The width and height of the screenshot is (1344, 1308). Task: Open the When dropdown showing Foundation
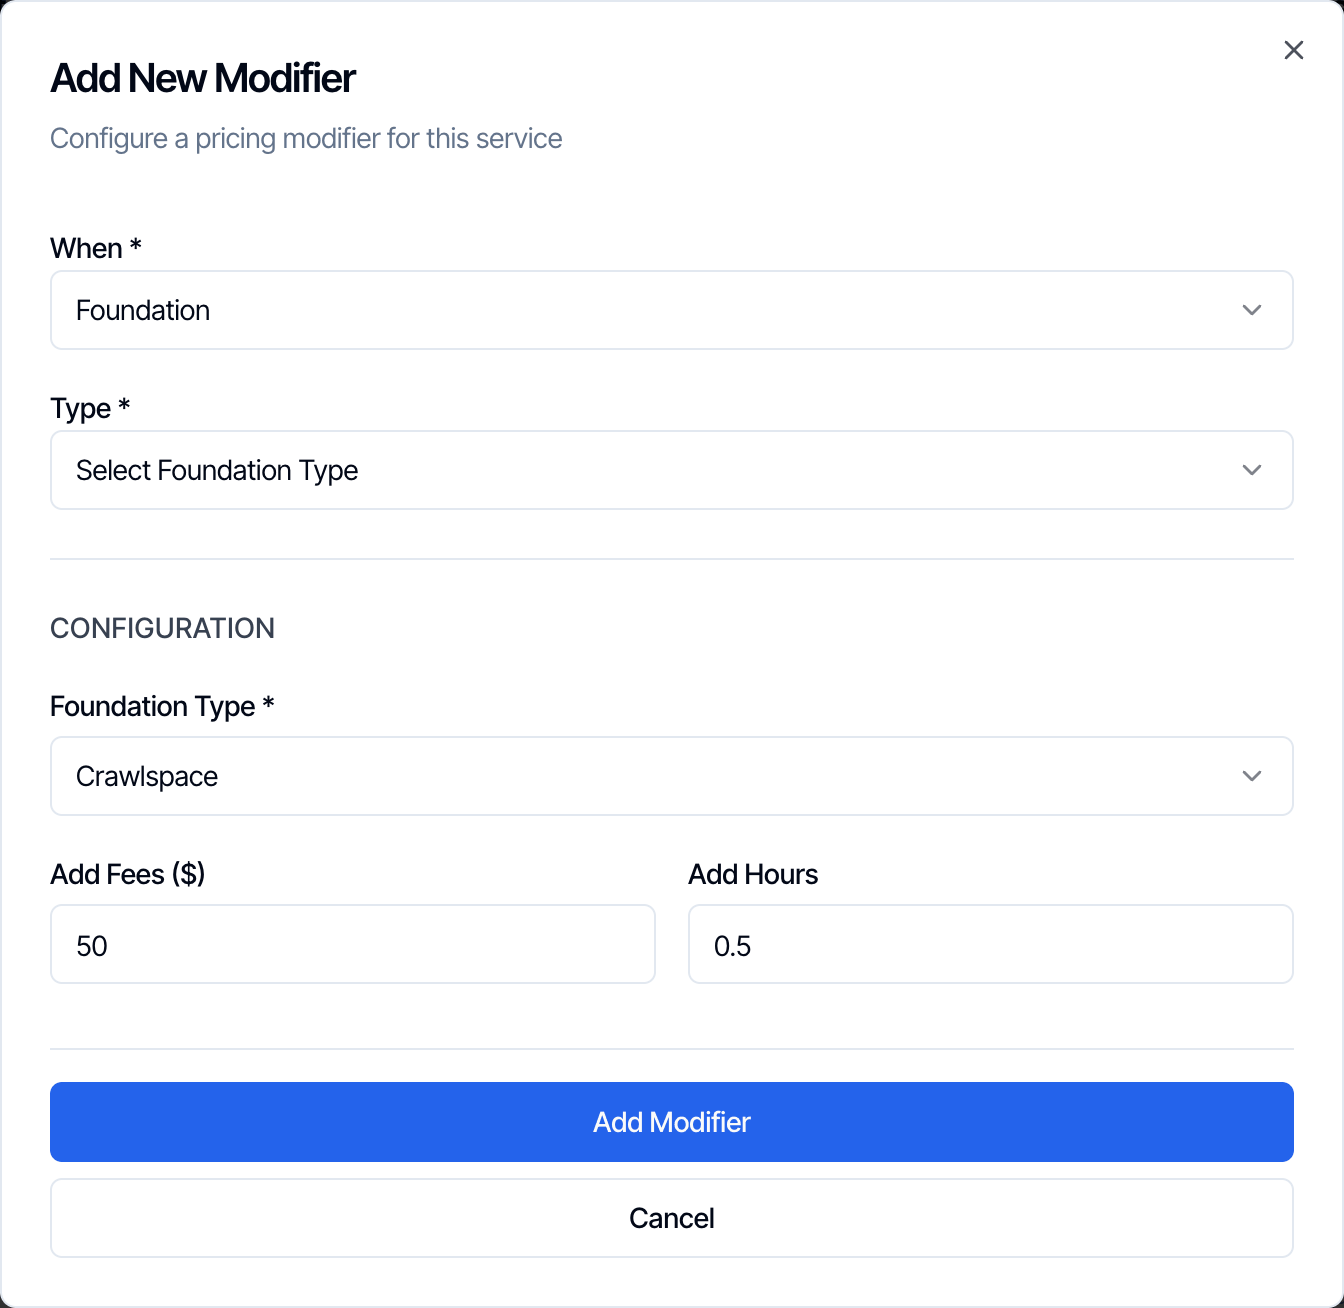(672, 310)
